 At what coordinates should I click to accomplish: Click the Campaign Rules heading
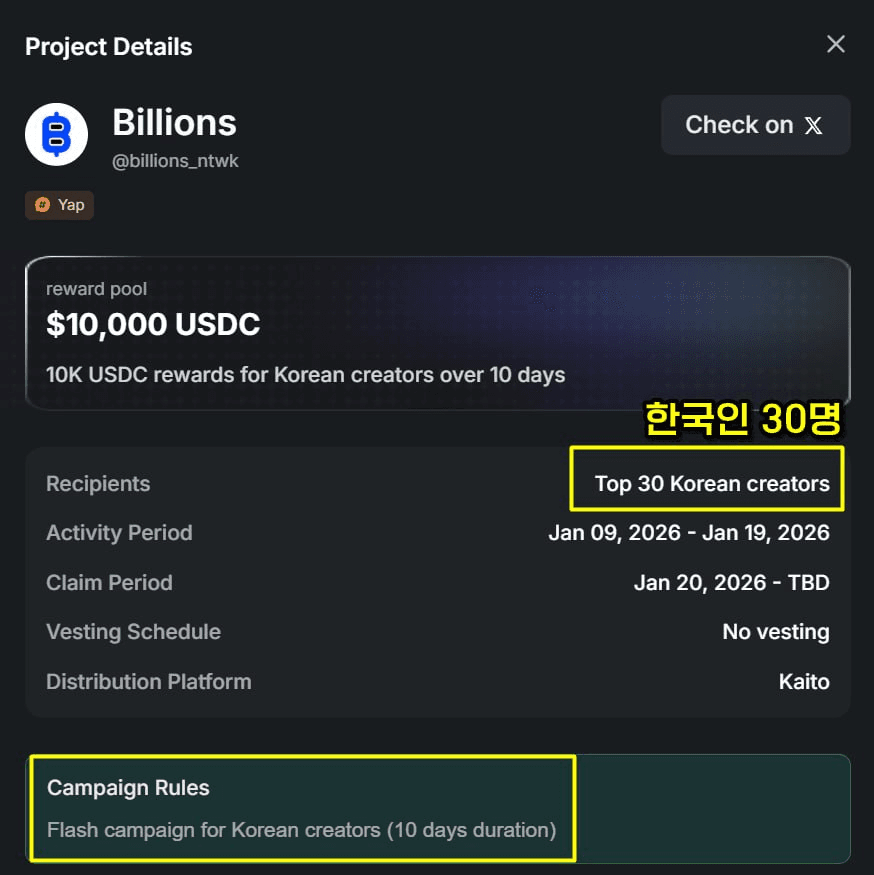point(128,788)
